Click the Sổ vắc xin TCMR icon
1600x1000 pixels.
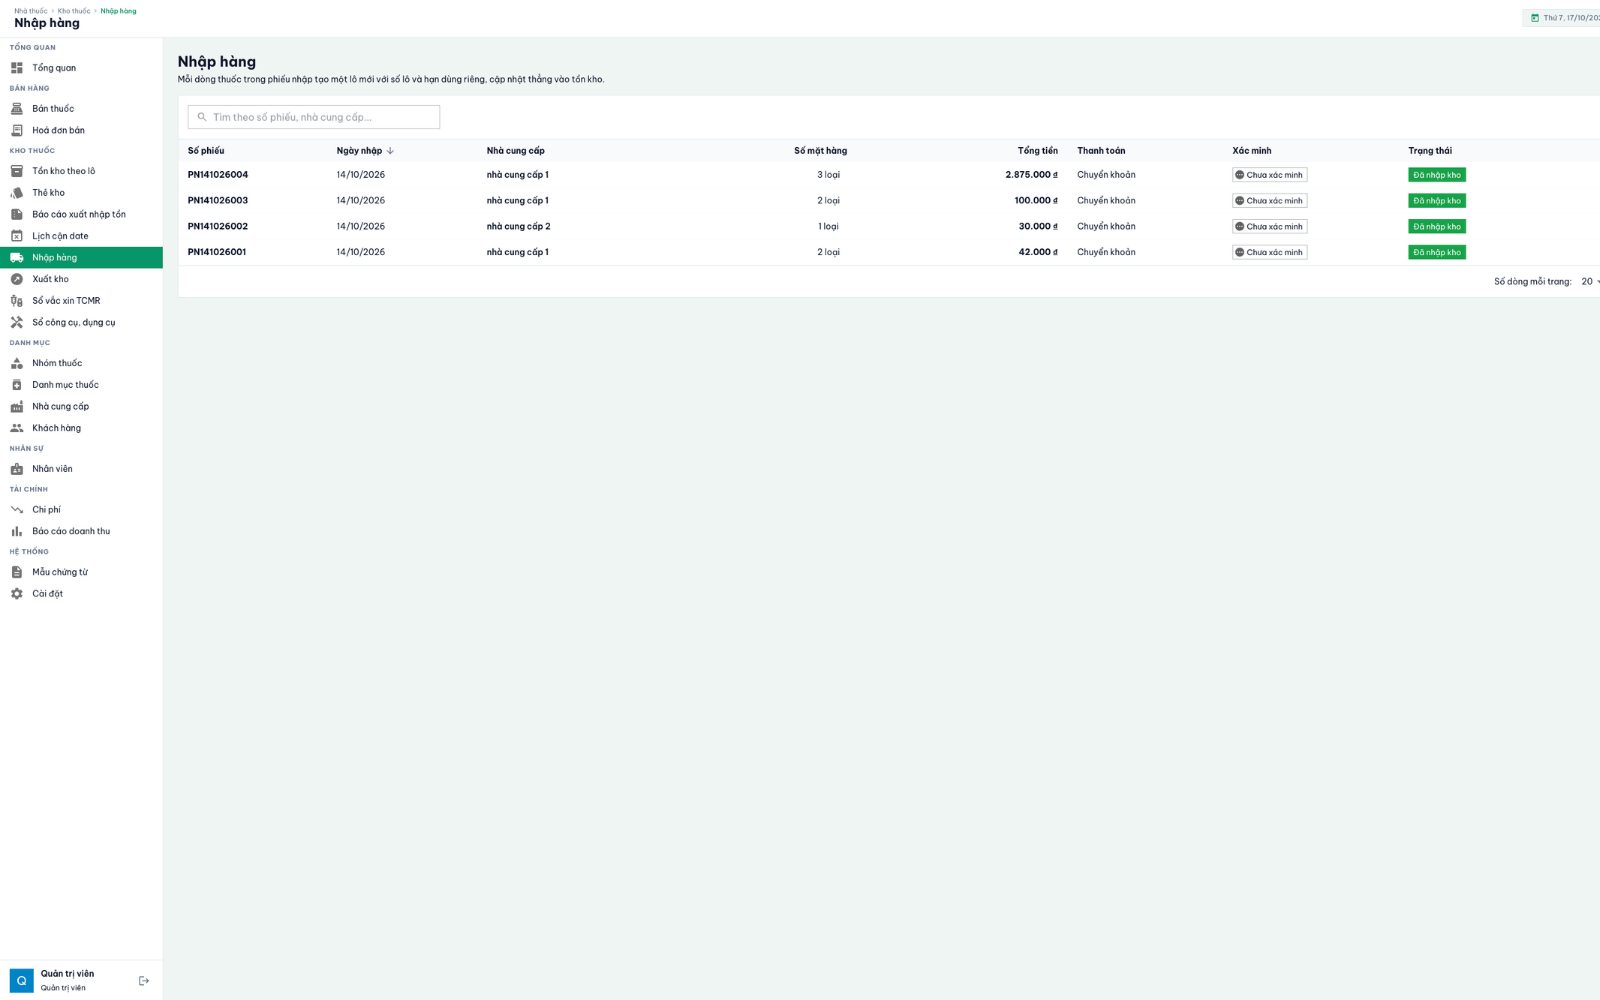pos(17,301)
